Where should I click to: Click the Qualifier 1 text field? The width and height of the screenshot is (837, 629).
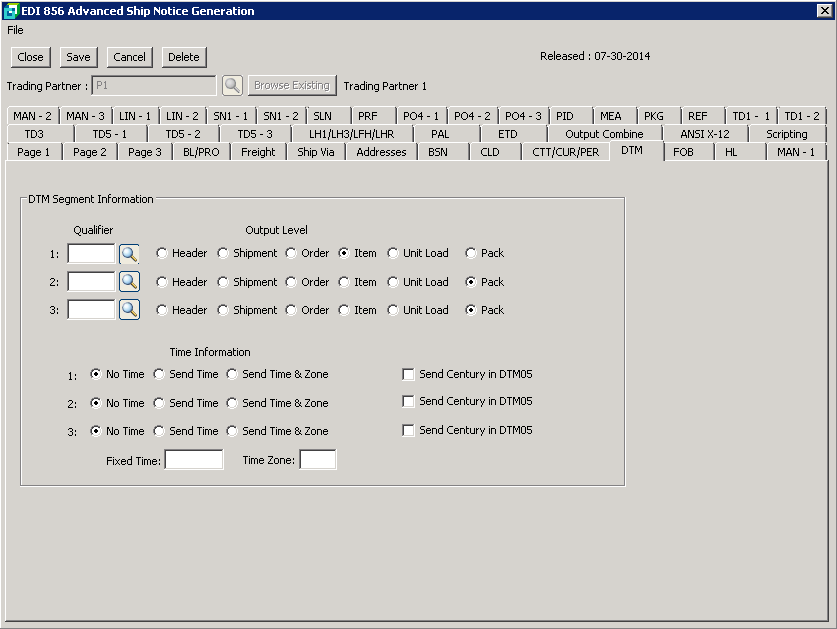(91, 254)
